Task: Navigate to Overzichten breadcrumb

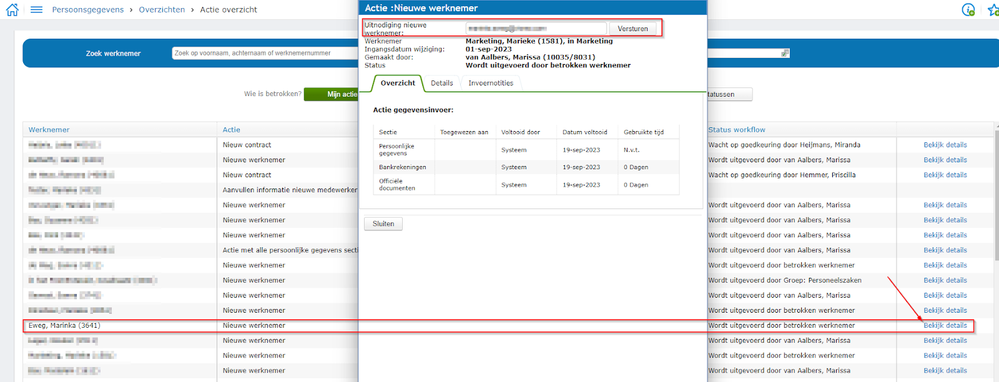Action: tap(163, 10)
